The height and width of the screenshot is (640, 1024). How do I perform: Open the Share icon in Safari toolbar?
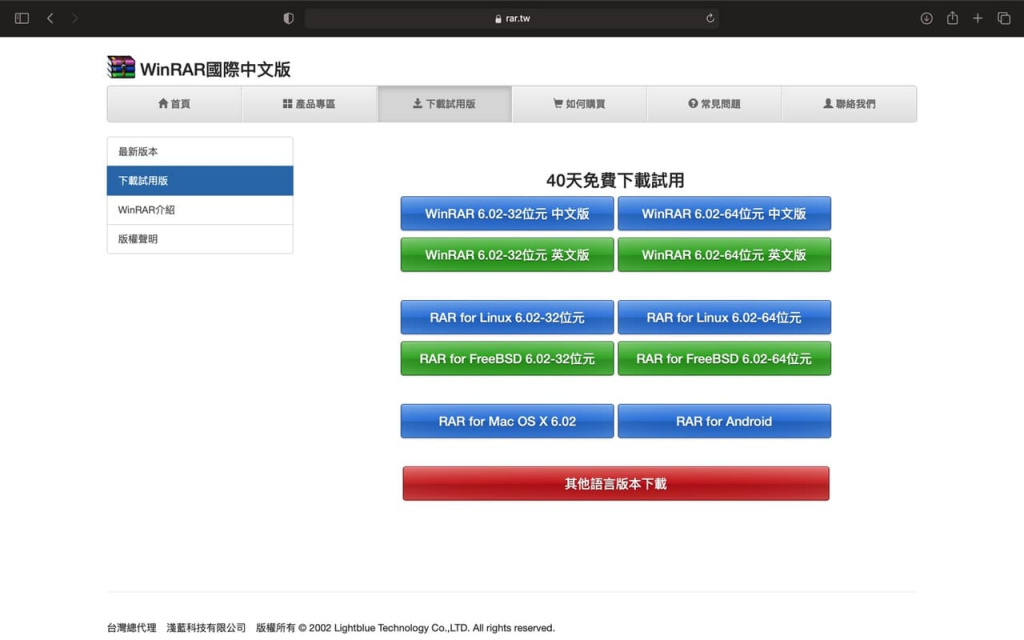(x=952, y=18)
